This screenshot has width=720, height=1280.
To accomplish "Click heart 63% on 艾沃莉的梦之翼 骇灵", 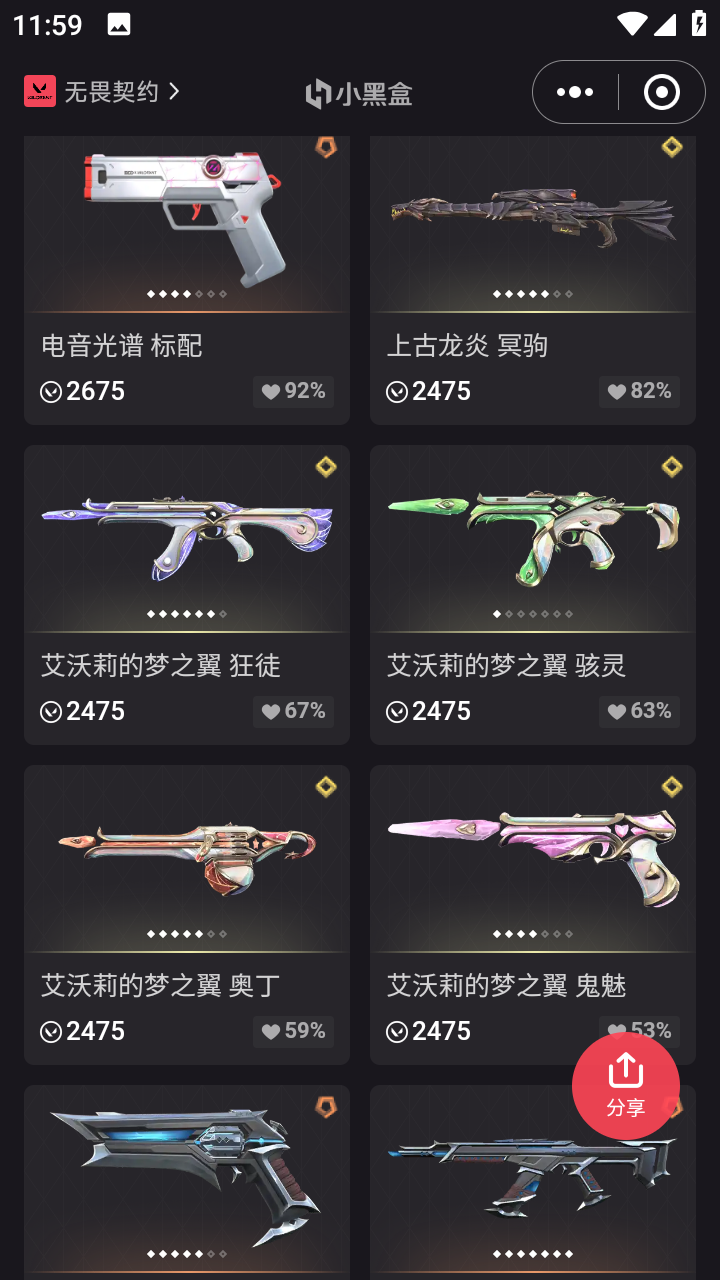I will (640, 711).
